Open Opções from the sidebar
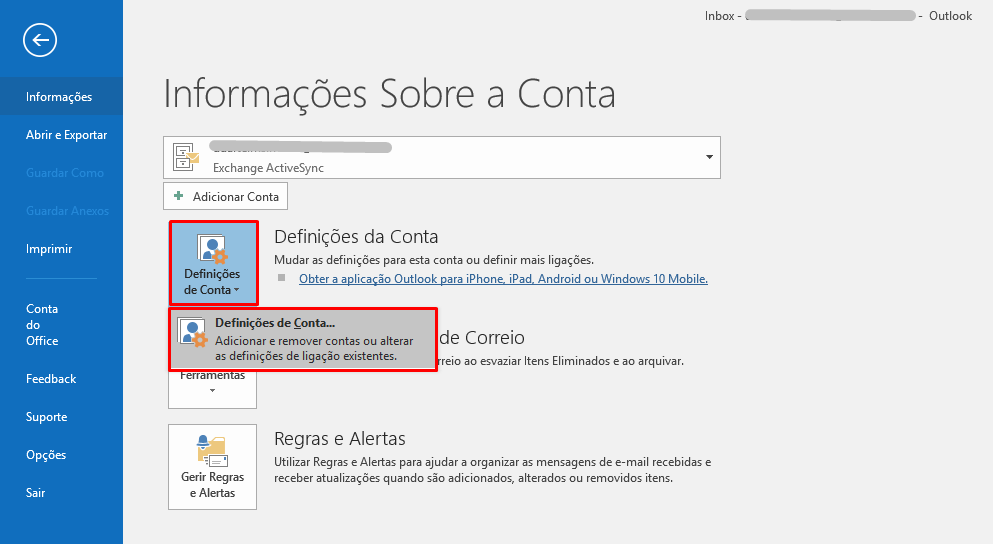993x544 pixels. coord(46,455)
